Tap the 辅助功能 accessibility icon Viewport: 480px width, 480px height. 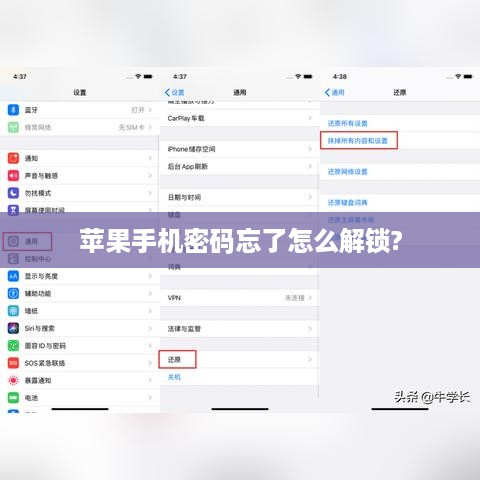tap(13, 293)
